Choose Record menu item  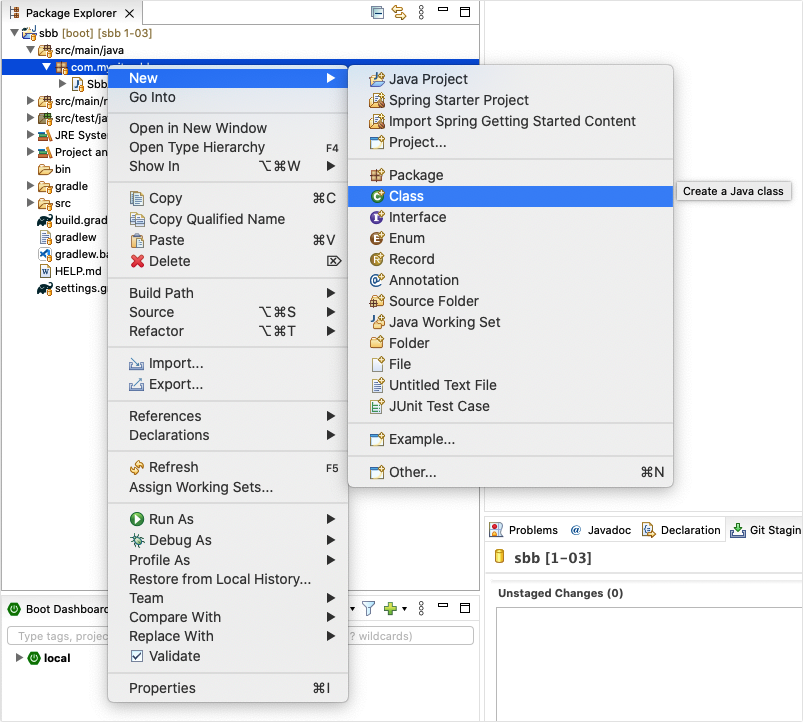(x=510, y=259)
